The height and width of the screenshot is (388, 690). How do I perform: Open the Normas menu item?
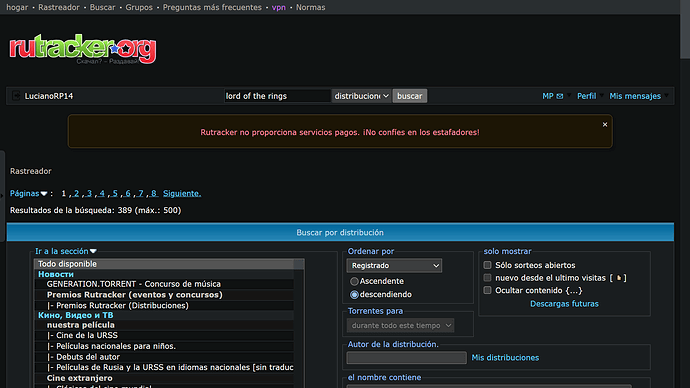[311, 7]
